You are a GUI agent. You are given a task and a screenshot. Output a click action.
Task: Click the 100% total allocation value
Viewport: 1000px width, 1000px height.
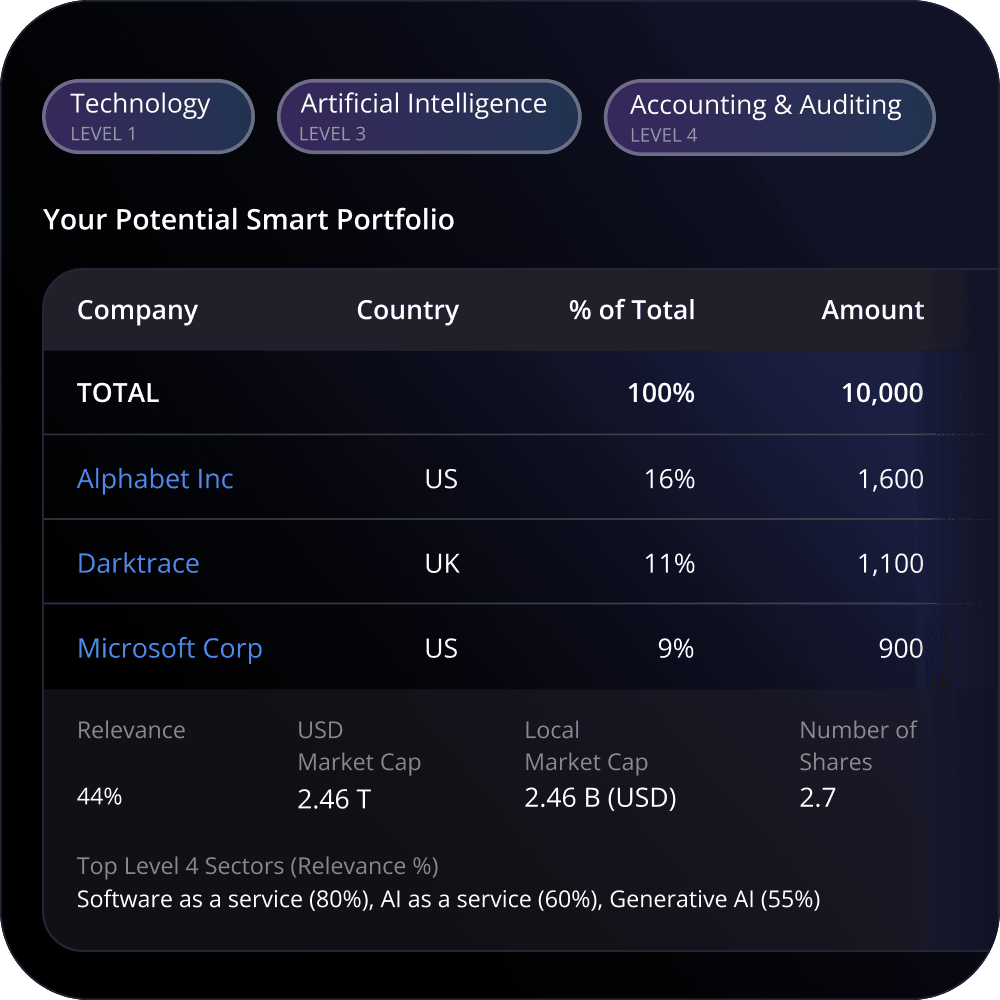(x=662, y=393)
